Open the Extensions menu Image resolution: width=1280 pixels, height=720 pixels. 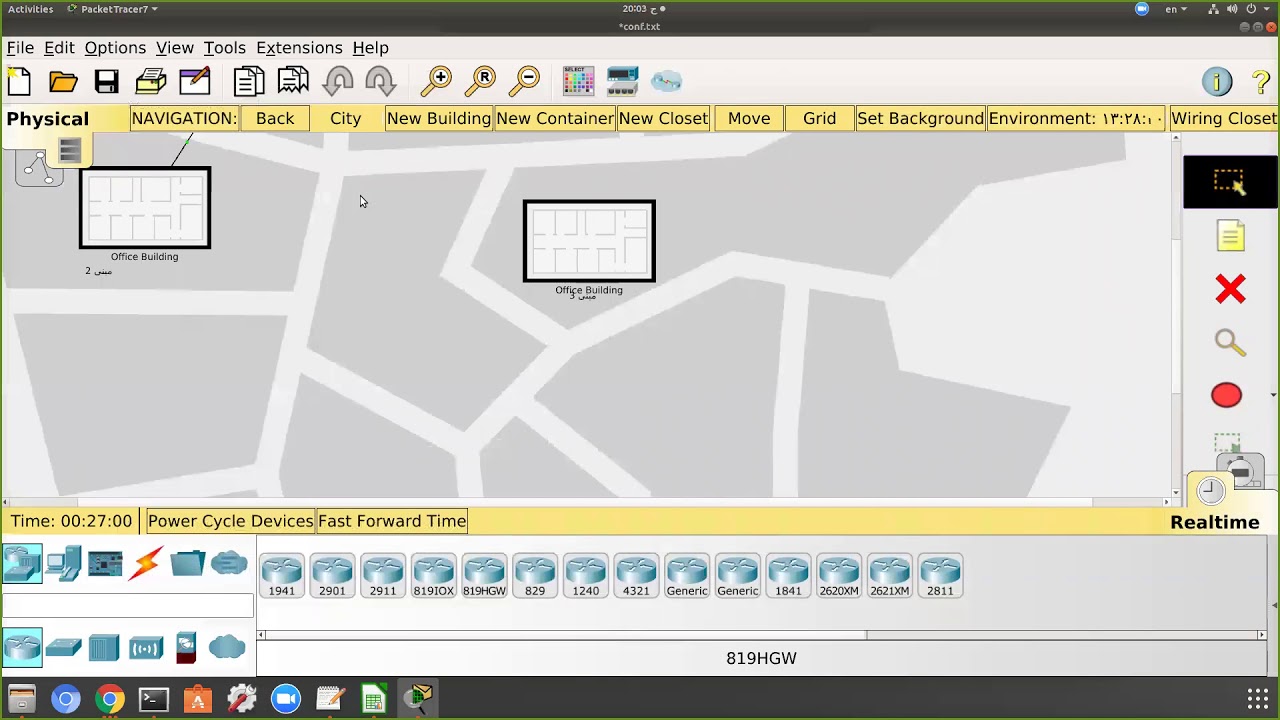[x=299, y=48]
